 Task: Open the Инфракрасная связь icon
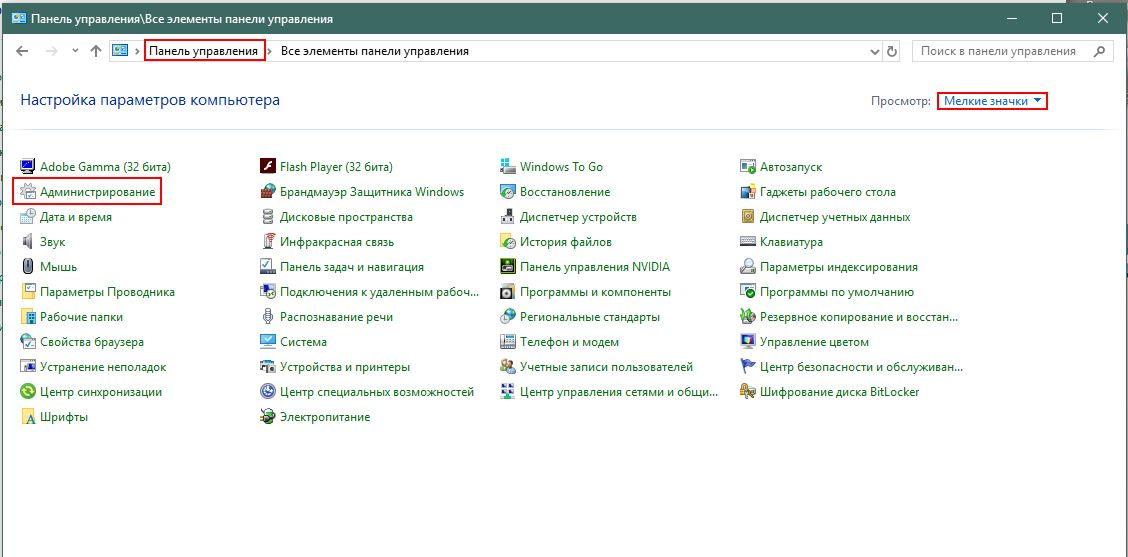pyautogui.click(x=268, y=242)
